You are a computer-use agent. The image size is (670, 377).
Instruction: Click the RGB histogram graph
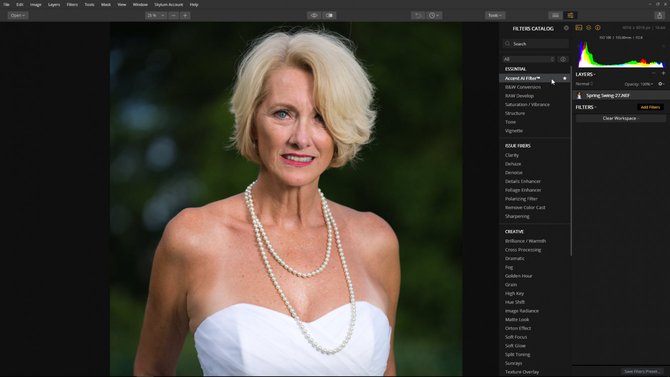[x=621, y=55]
